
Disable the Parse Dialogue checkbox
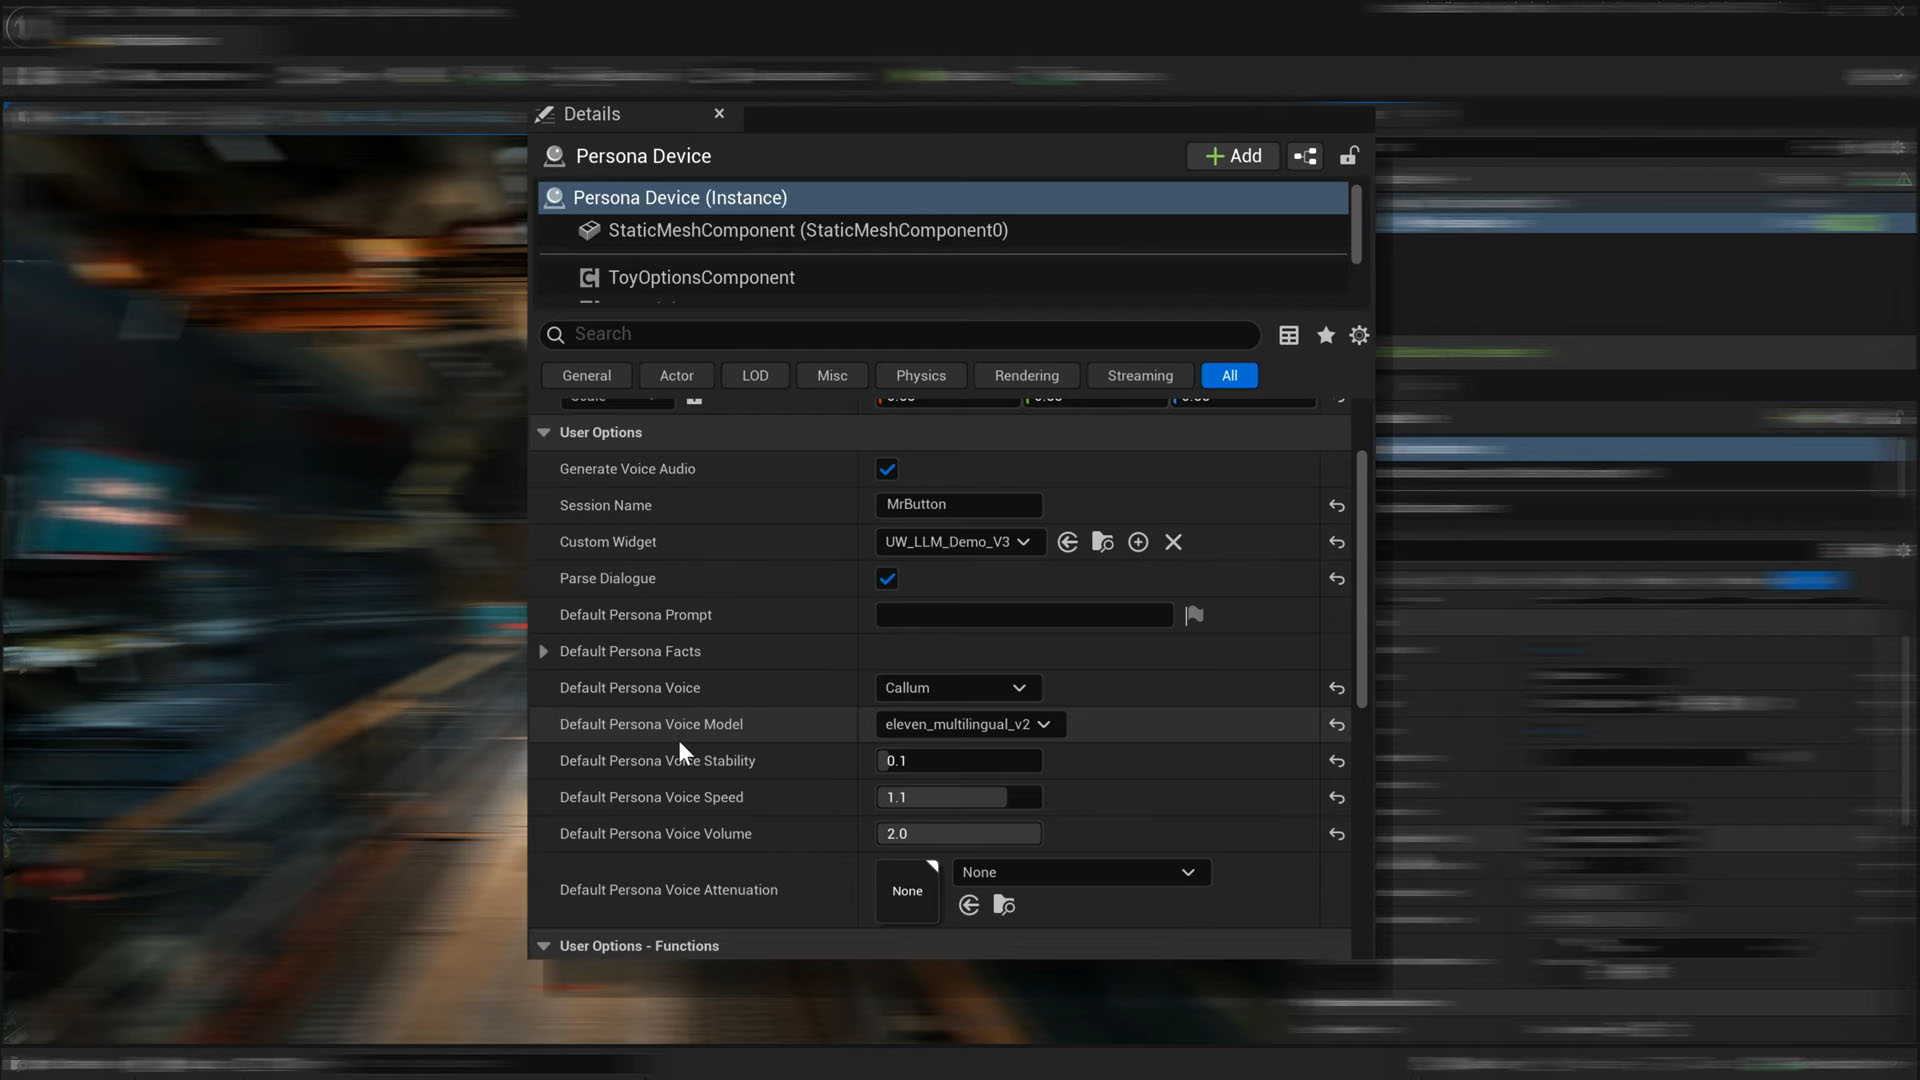click(887, 579)
